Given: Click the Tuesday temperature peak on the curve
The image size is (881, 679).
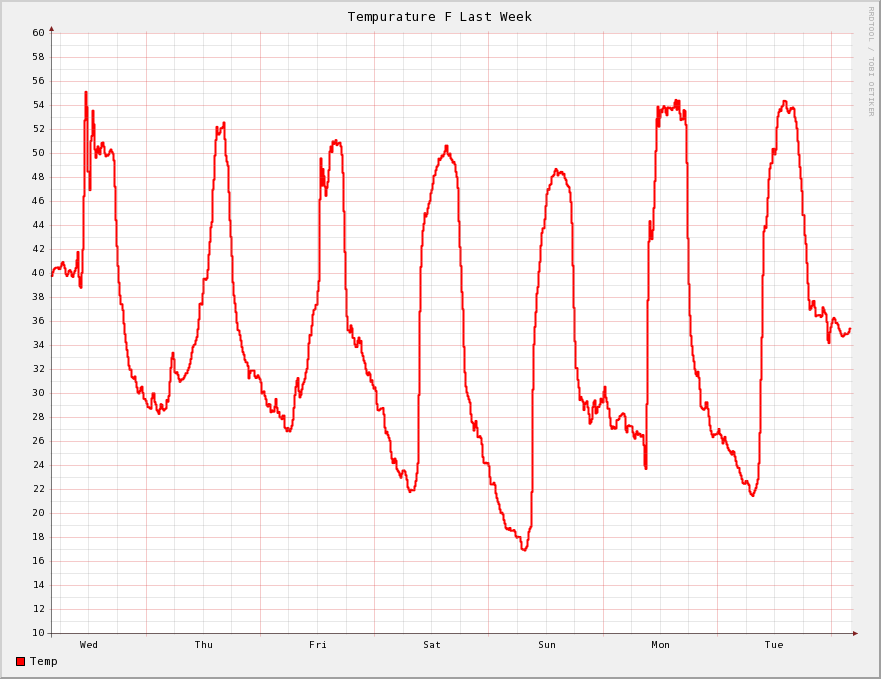Looking at the screenshot, I should pos(784,102).
